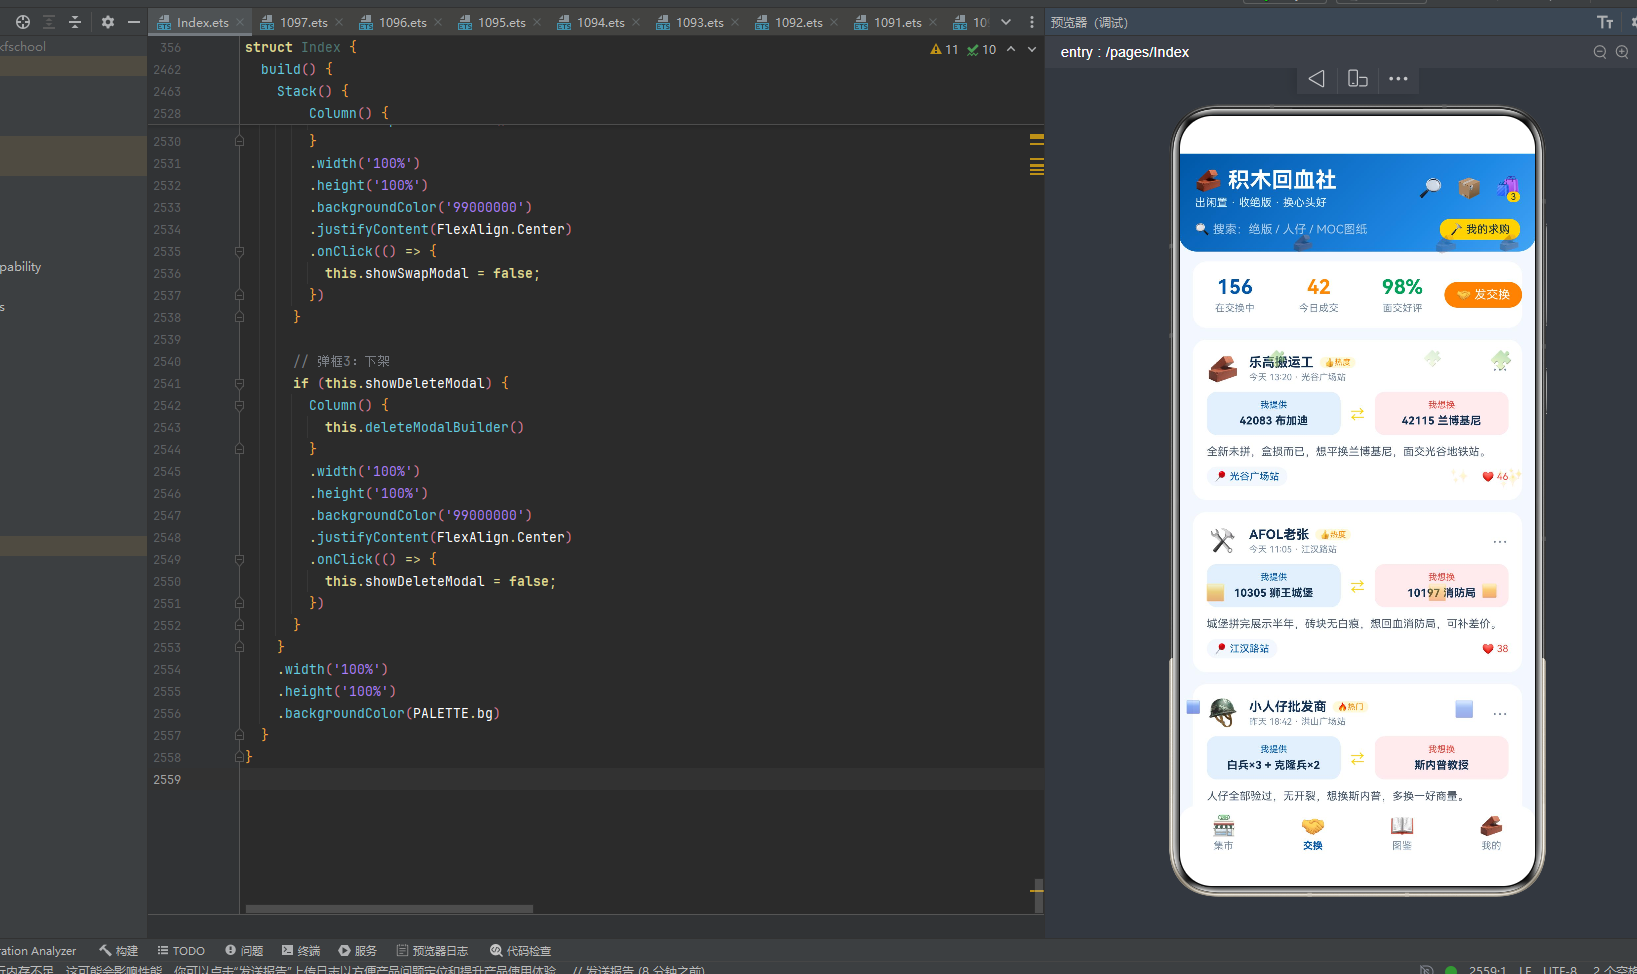The width and height of the screenshot is (1637, 974).
Task: Hide the project panel with the minus icon
Action: click(134, 22)
